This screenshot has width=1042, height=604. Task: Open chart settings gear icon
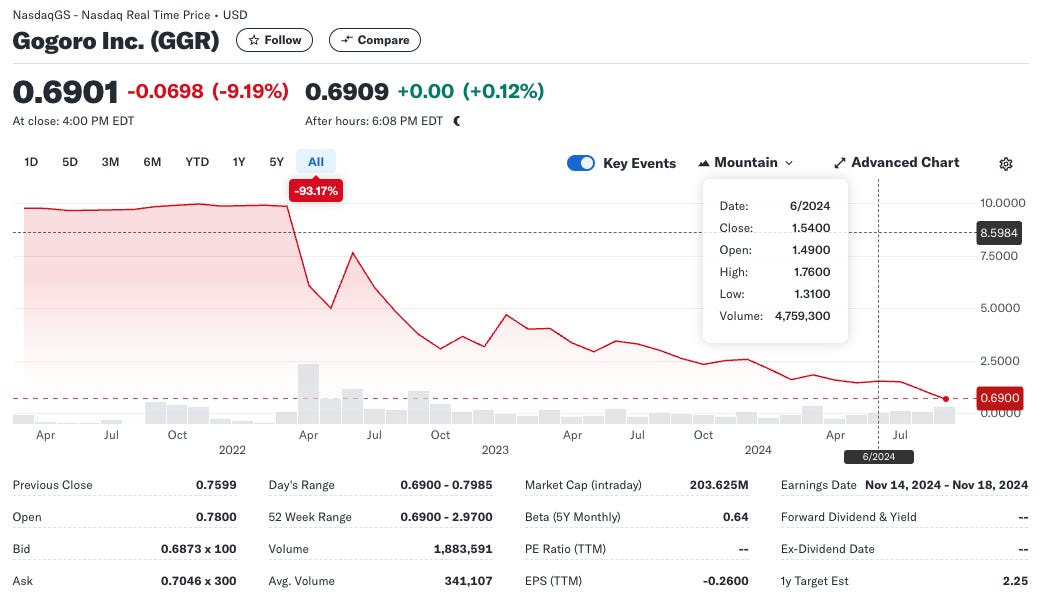(x=1006, y=163)
